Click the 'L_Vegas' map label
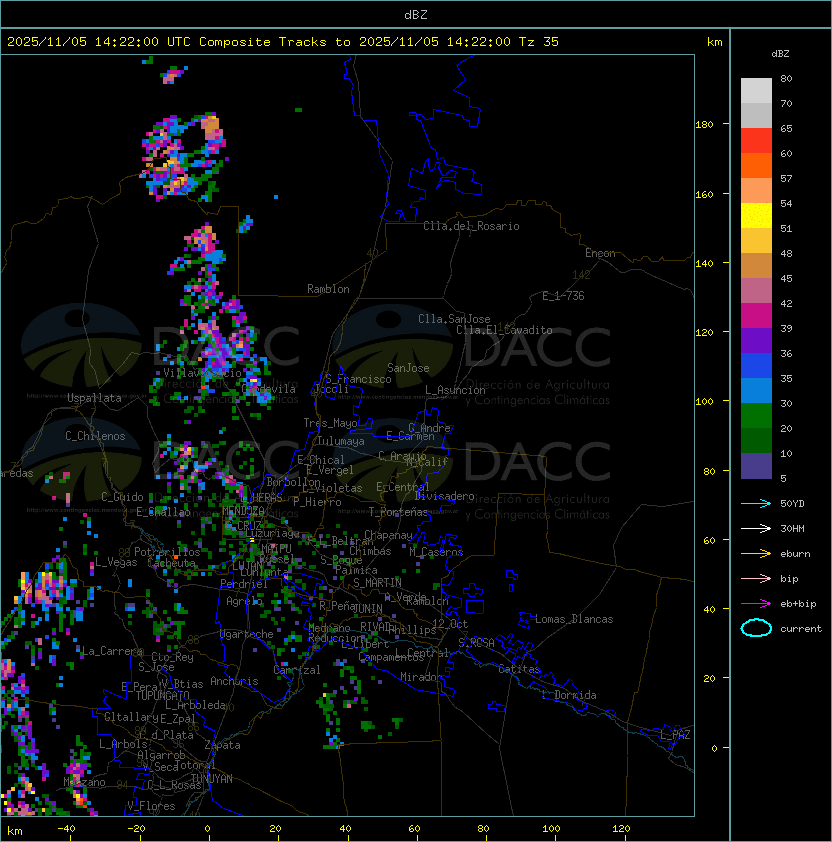 (116, 562)
